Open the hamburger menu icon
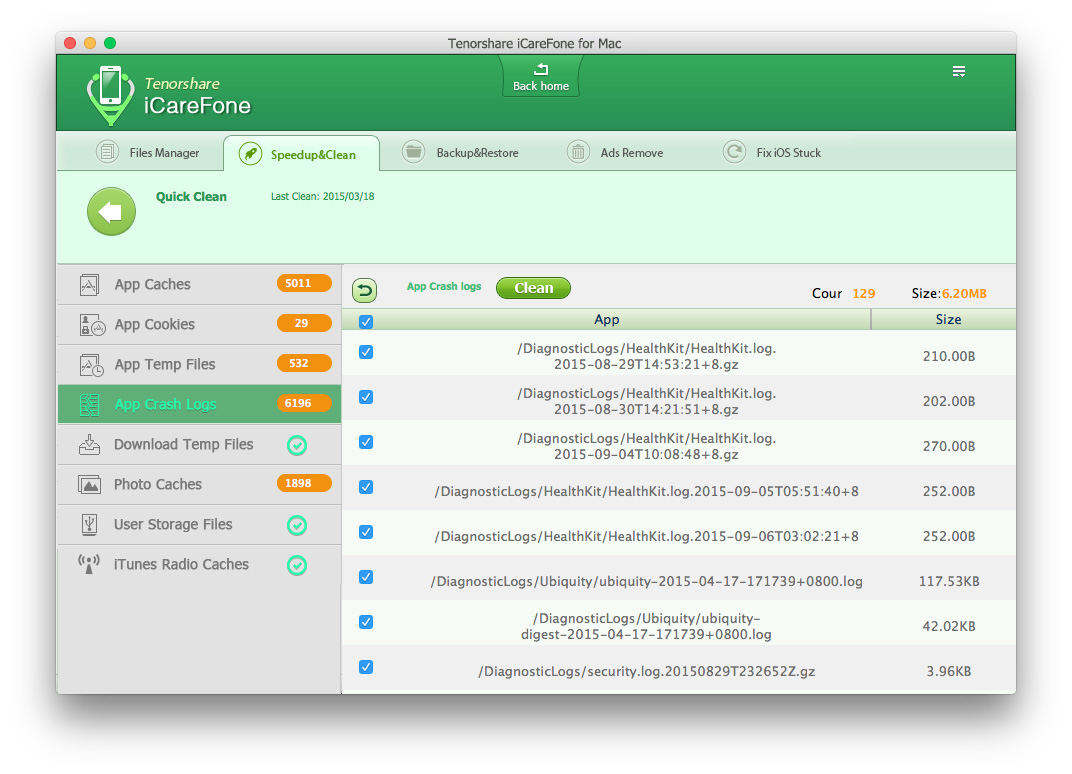 point(959,72)
